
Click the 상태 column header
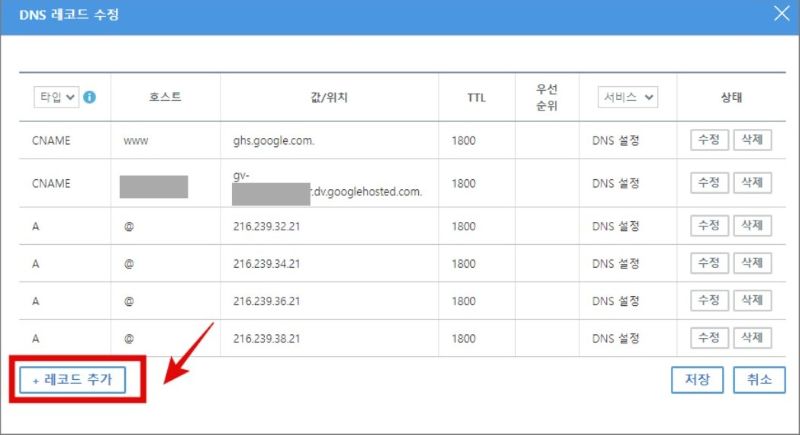coord(731,97)
